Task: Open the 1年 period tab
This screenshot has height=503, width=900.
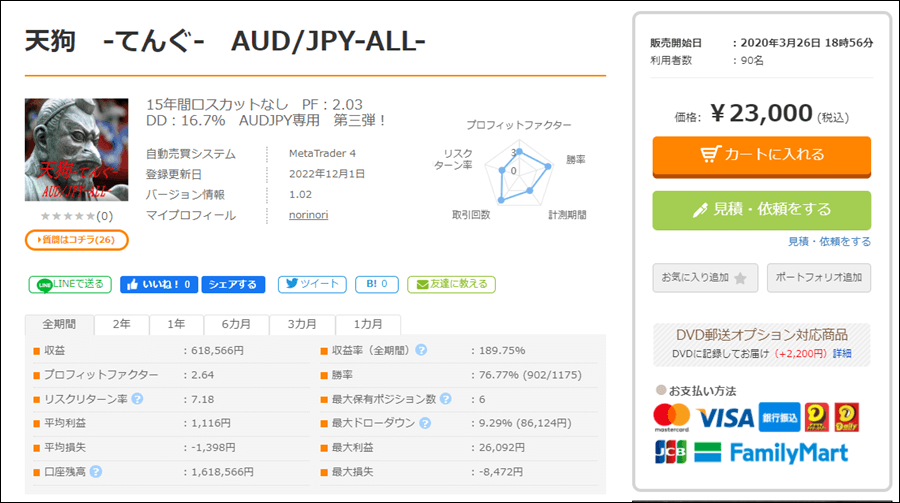Action: pos(176,324)
